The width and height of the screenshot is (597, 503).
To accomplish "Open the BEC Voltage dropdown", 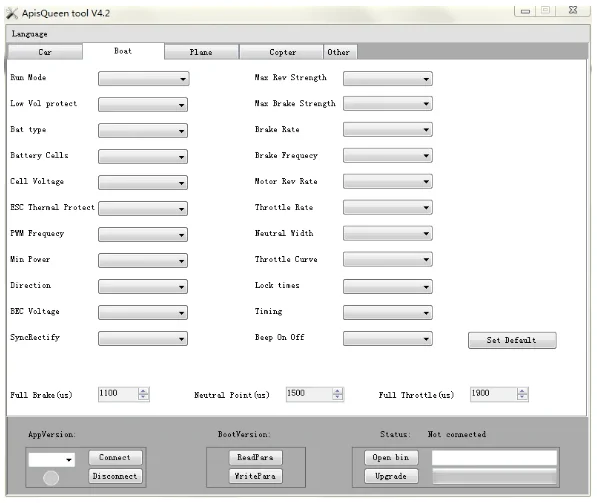I will (x=143, y=313).
